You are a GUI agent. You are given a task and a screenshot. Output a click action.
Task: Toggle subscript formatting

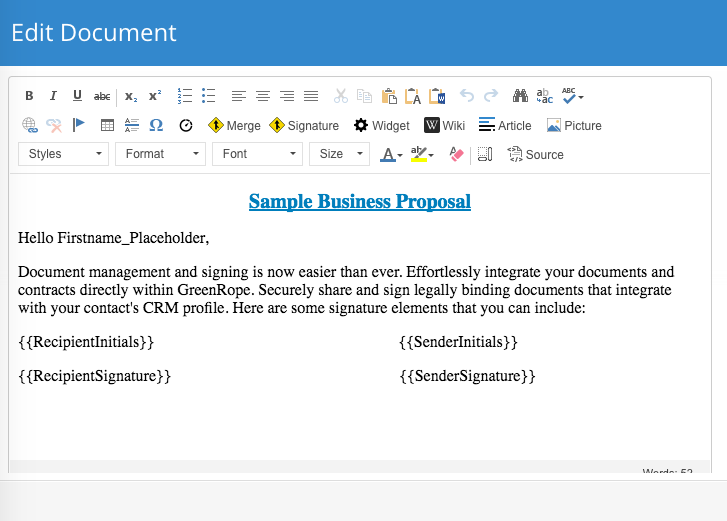(x=131, y=96)
